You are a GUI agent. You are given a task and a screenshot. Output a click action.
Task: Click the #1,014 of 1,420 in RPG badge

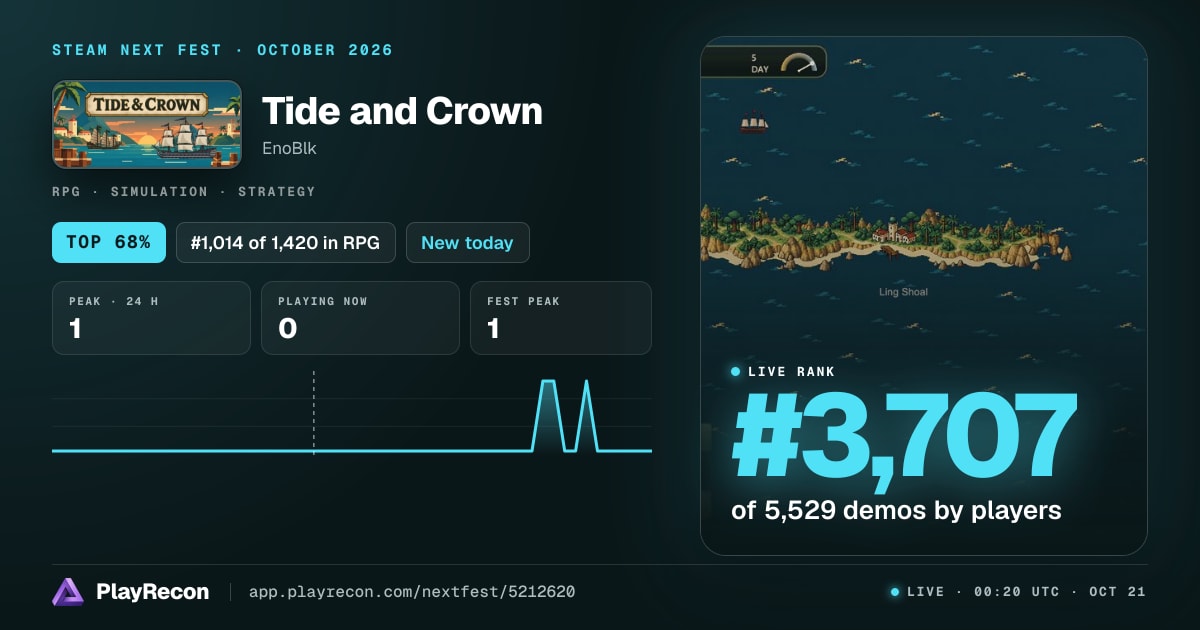tap(285, 242)
